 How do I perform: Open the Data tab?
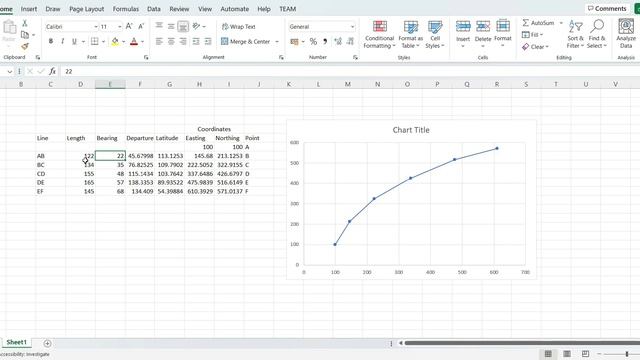153,9
